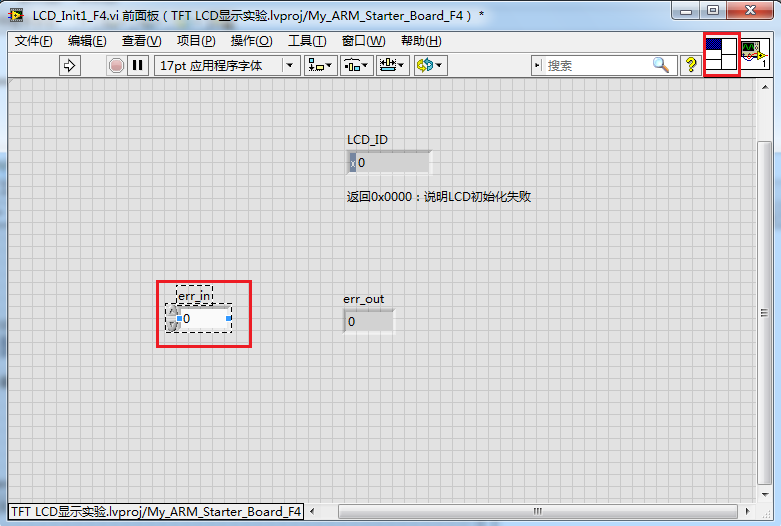
Task: Open the Reorder dropdown
Action: (431, 65)
